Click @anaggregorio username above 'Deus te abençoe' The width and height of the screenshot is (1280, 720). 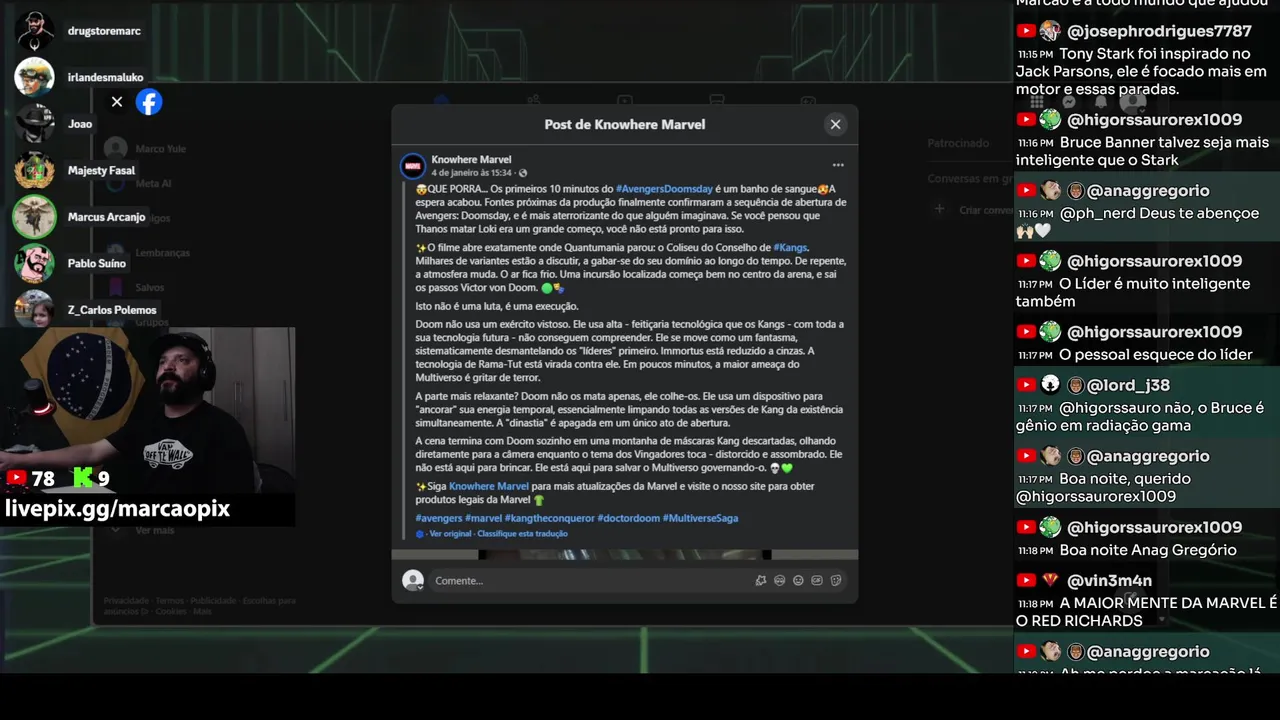[x=1148, y=190]
